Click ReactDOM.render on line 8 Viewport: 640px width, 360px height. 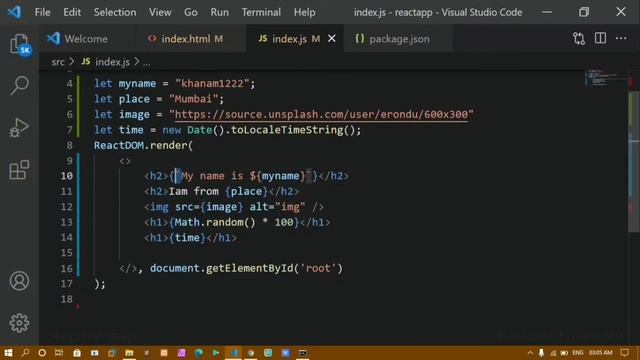pos(140,145)
